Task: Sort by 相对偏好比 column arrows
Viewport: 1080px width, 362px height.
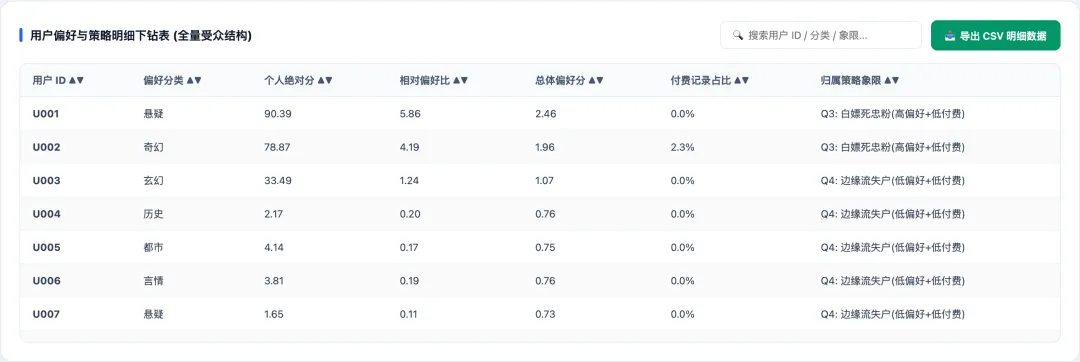Action: point(460,80)
